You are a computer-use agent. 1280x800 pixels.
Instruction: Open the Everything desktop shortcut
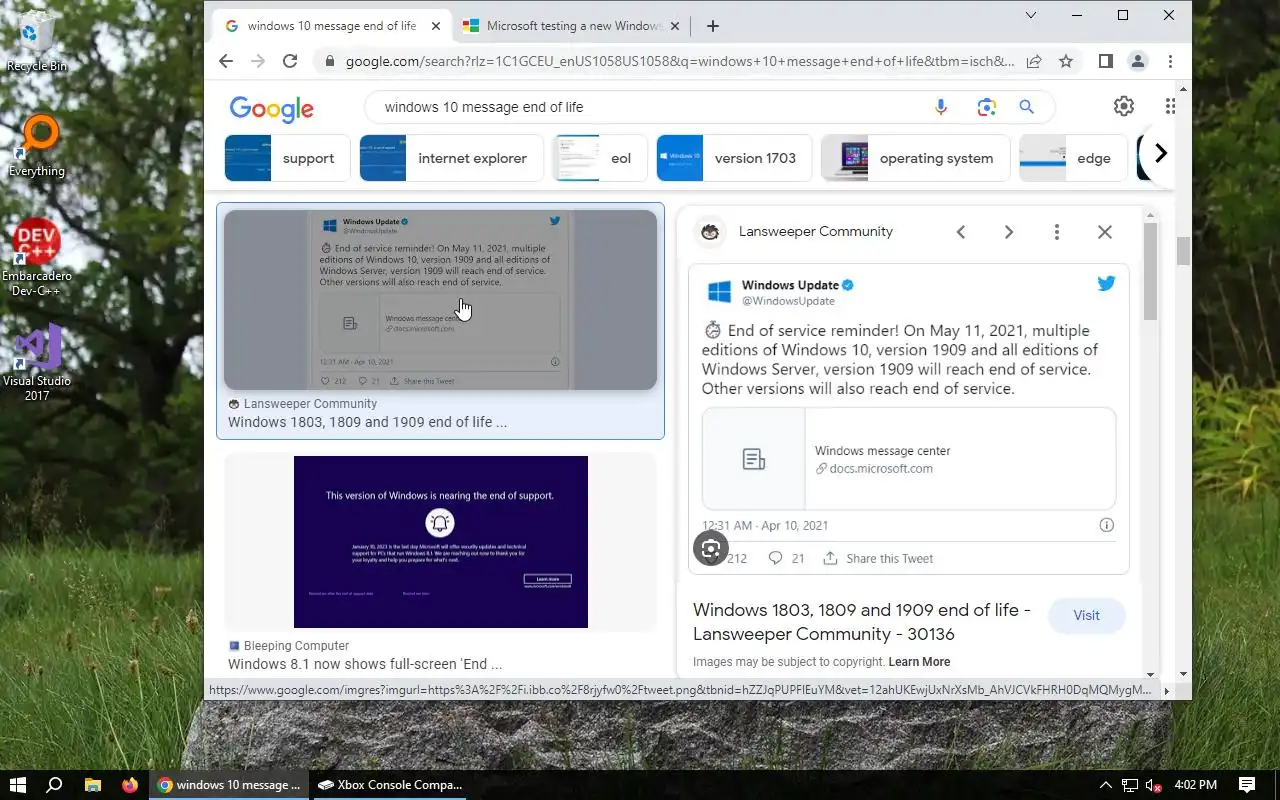click(37, 146)
